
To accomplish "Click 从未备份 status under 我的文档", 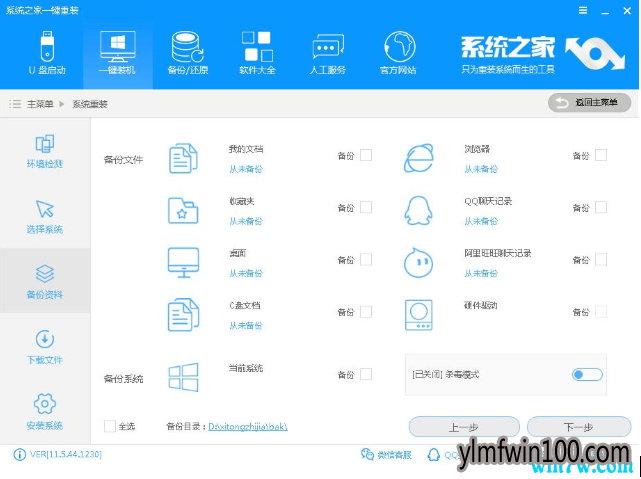I will (x=246, y=169).
